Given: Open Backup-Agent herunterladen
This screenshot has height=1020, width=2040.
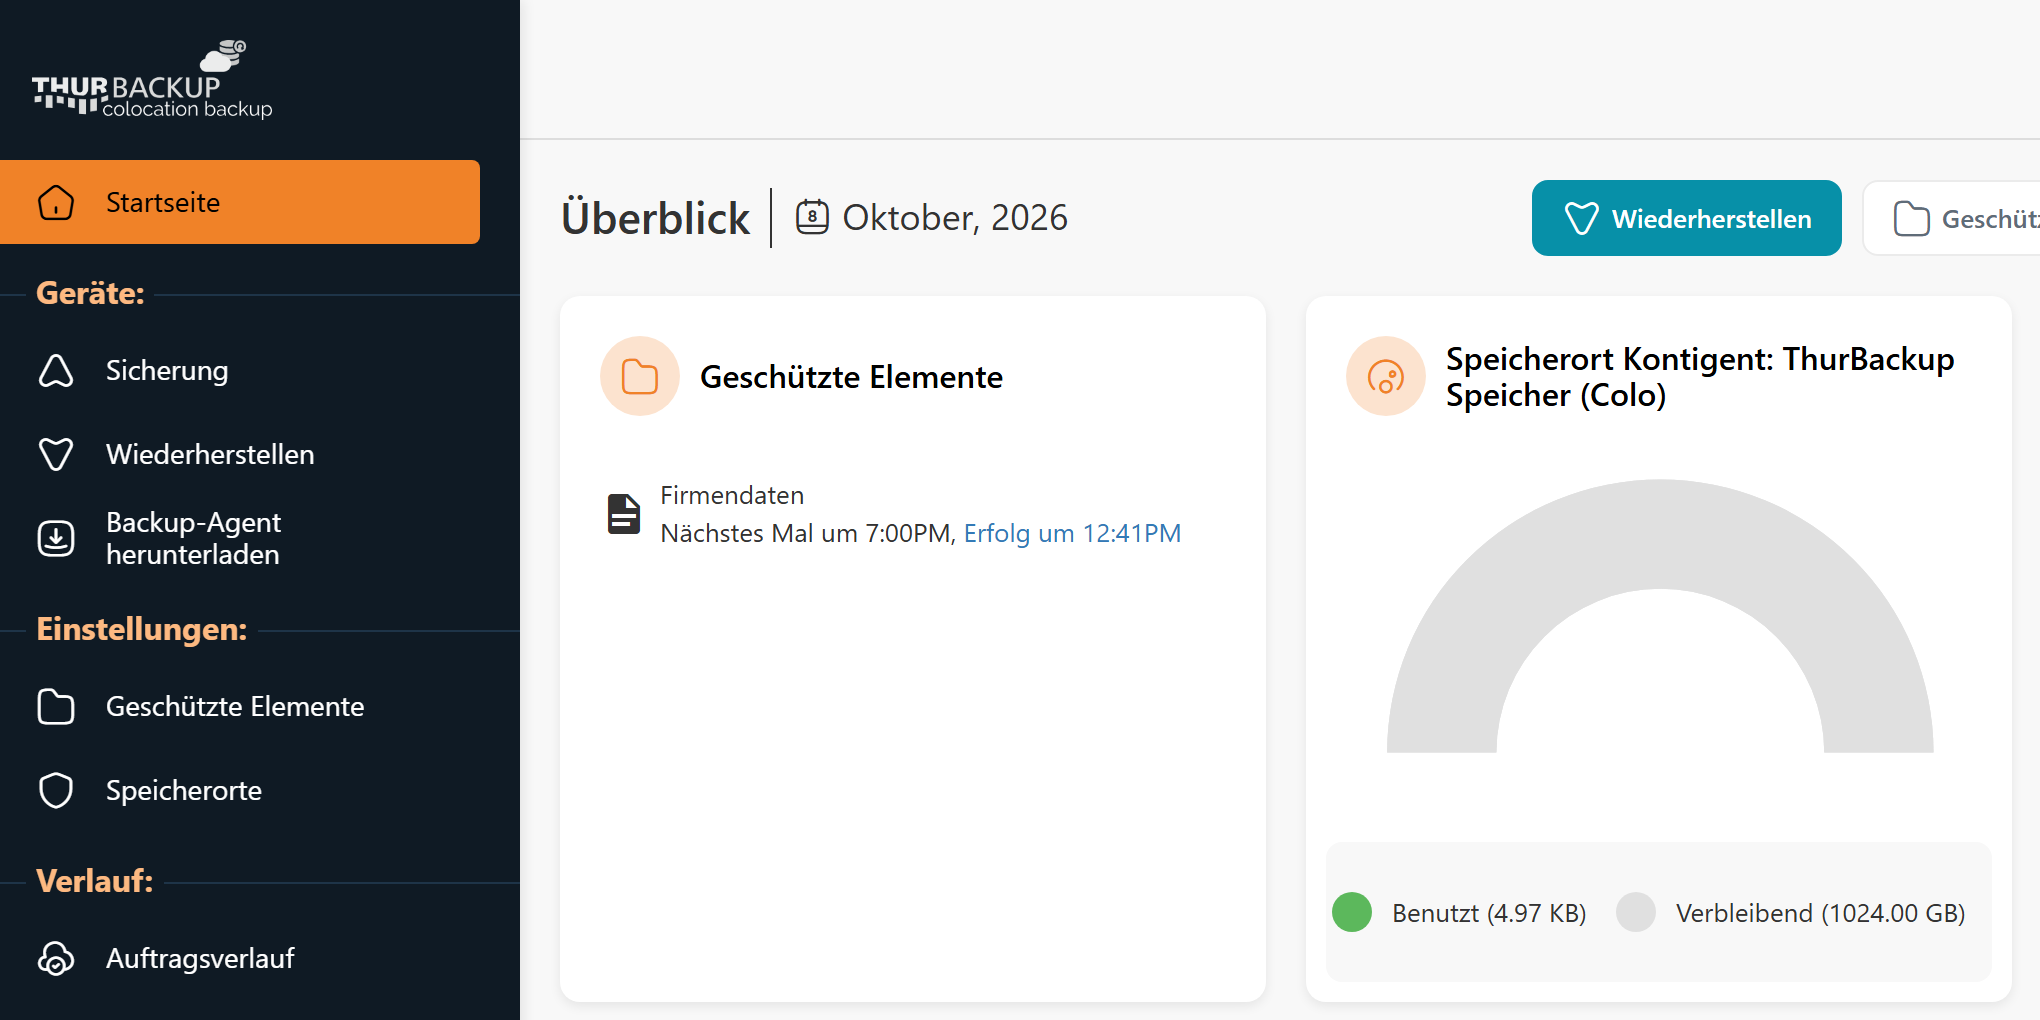Looking at the screenshot, I should (x=193, y=538).
